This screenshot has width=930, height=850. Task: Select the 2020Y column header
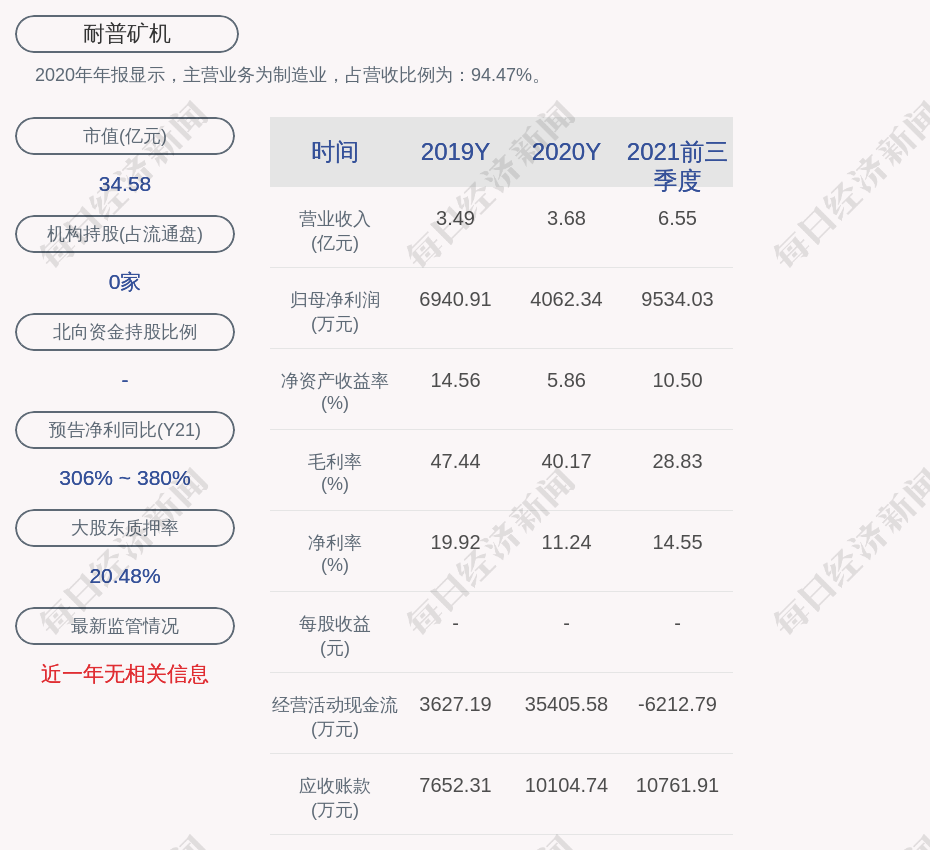pos(566,152)
